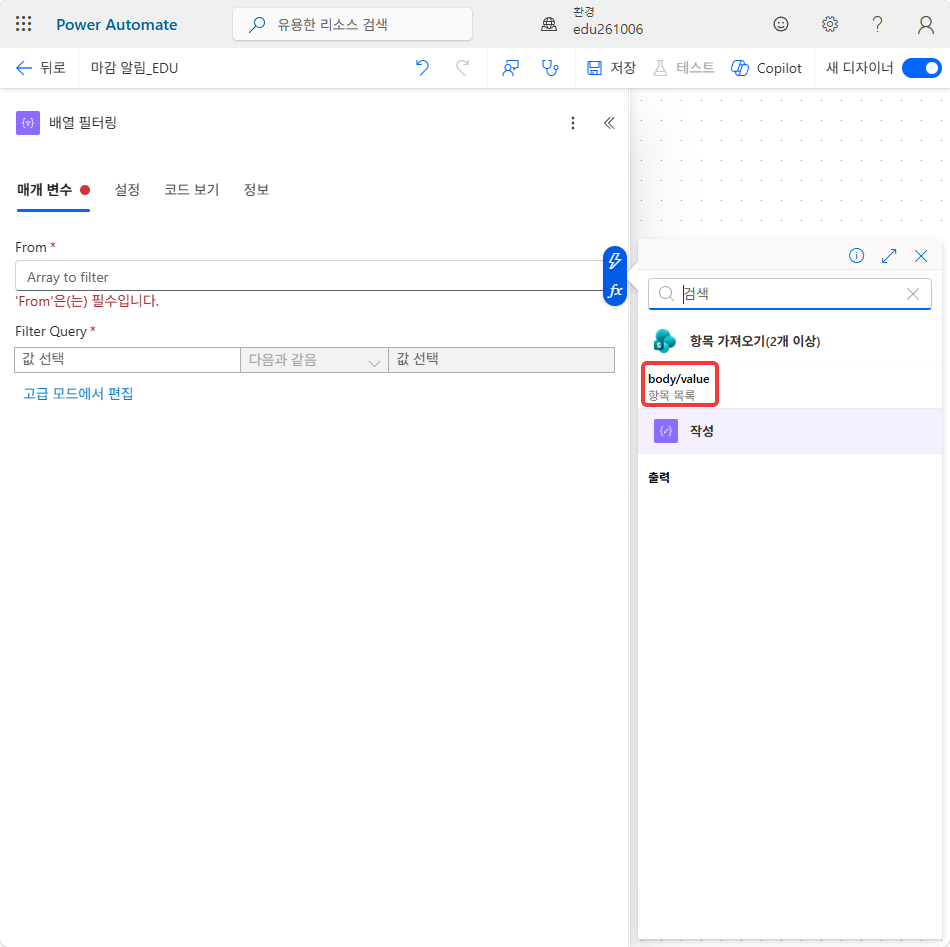Click the flow name 마감 알림_EDU
The height and width of the screenshot is (947, 950).
pyautogui.click(x=135, y=68)
